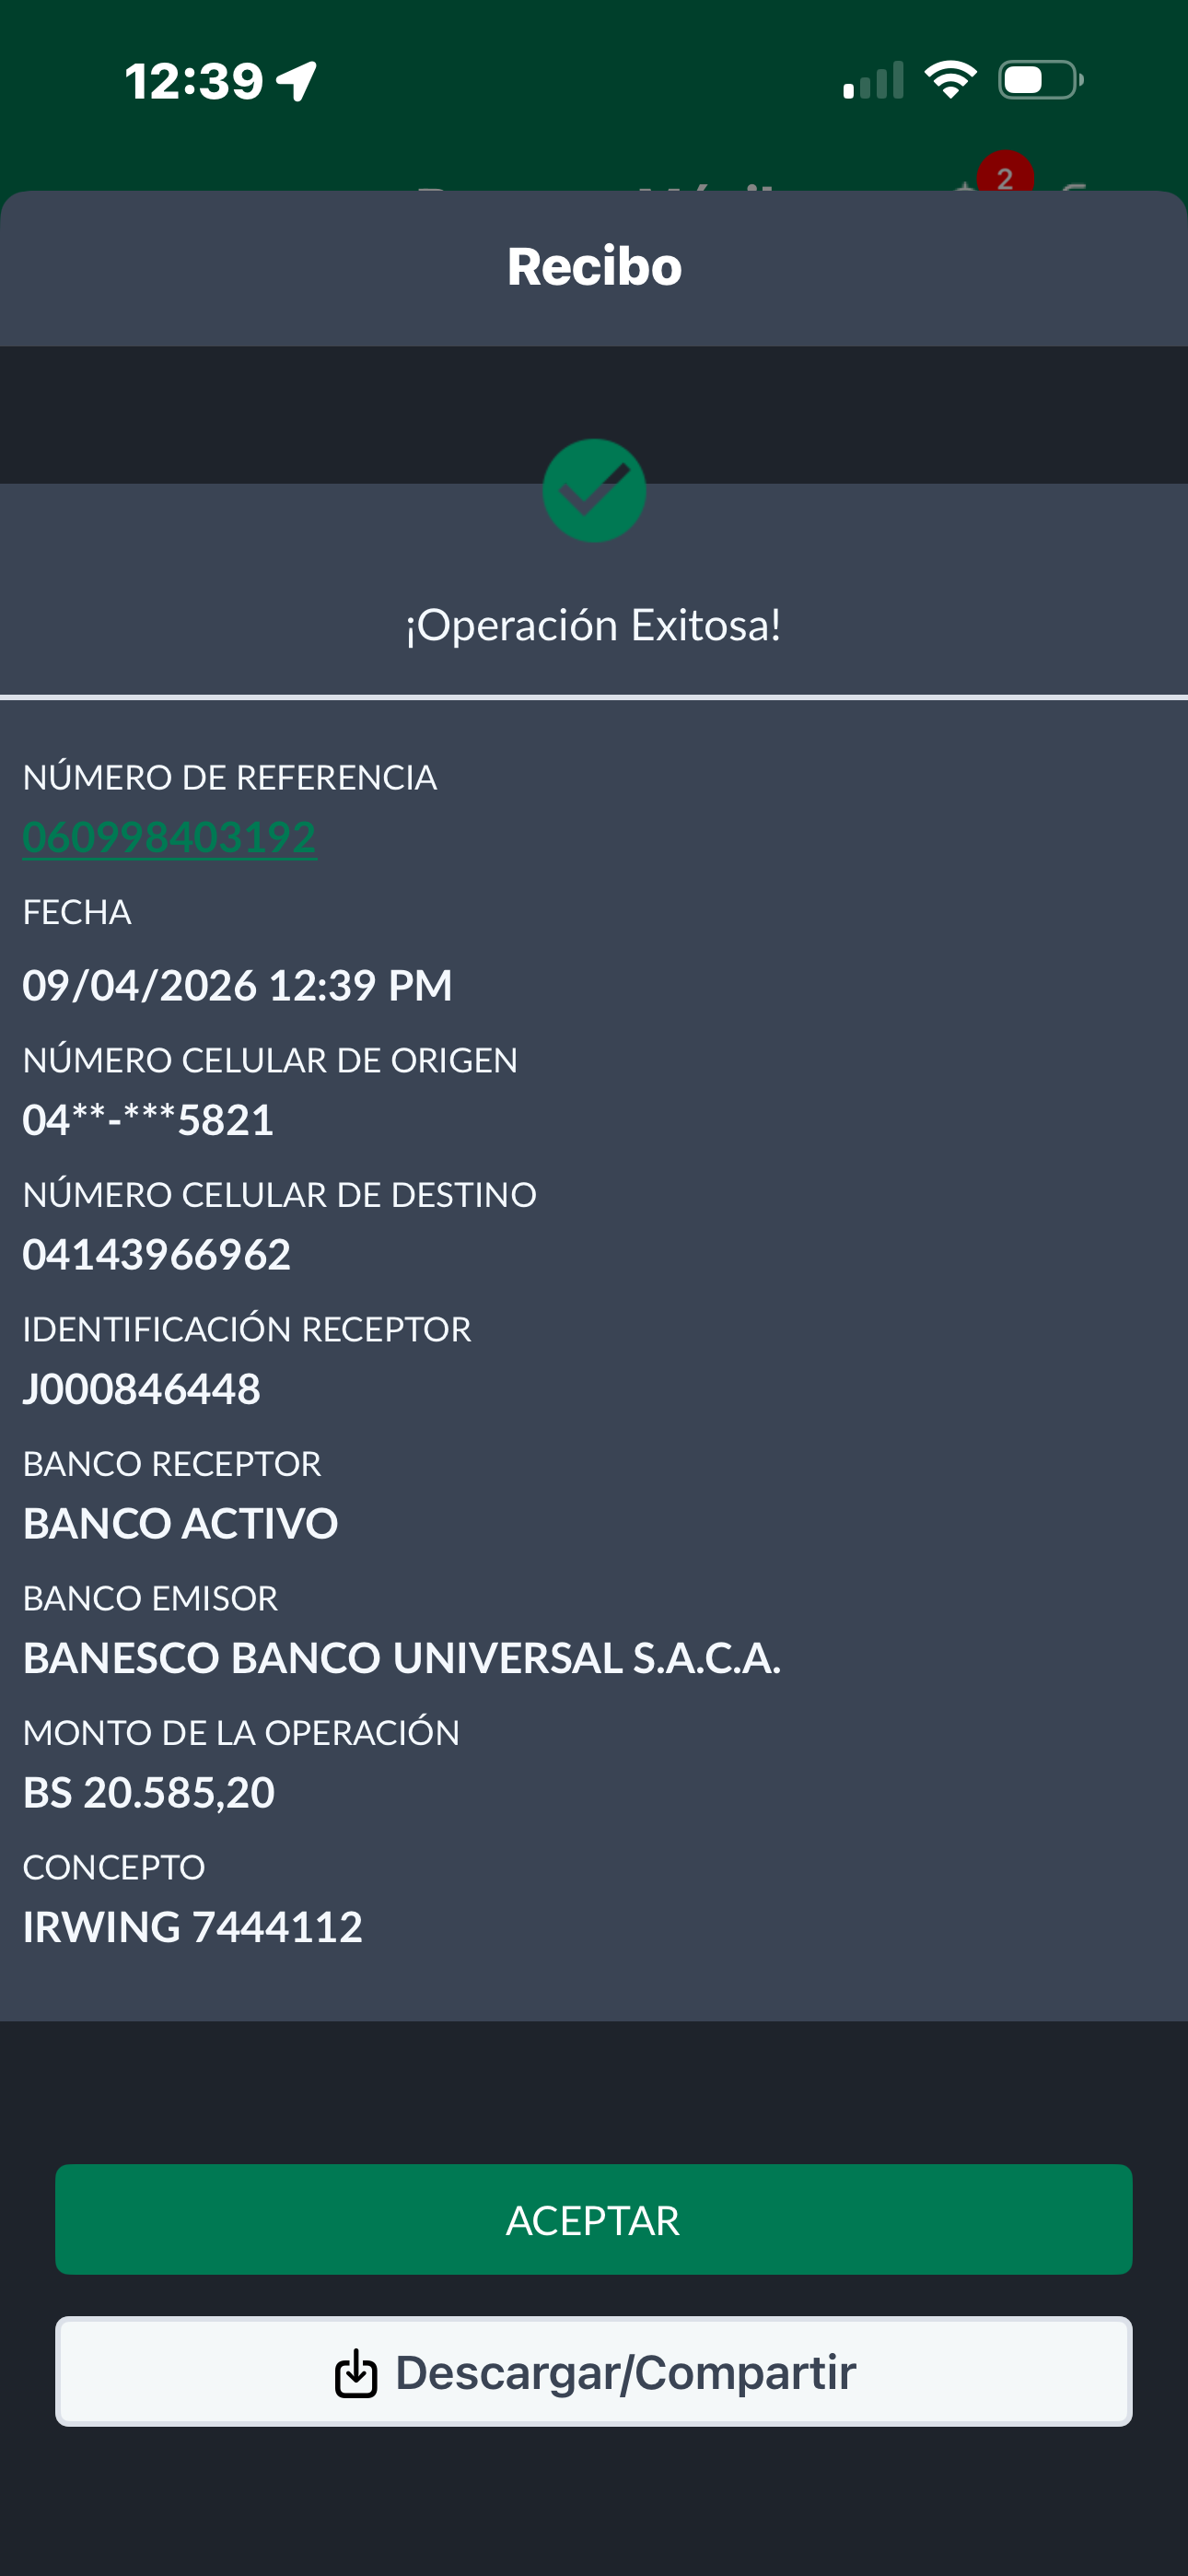This screenshot has width=1188, height=2576.
Task: Tap destination phone number 04143966962
Action: click(157, 1254)
